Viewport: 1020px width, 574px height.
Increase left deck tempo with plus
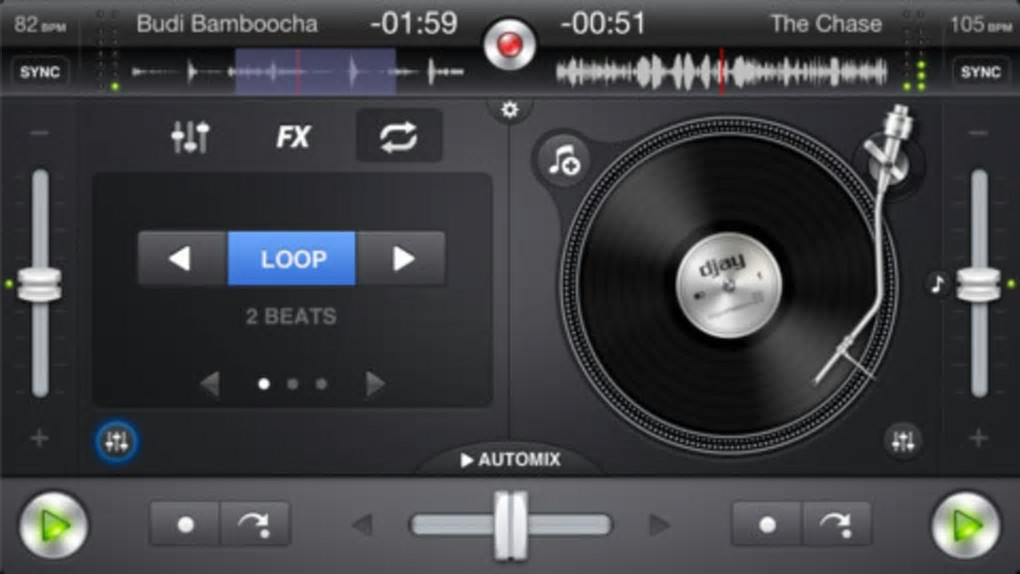tap(40, 438)
